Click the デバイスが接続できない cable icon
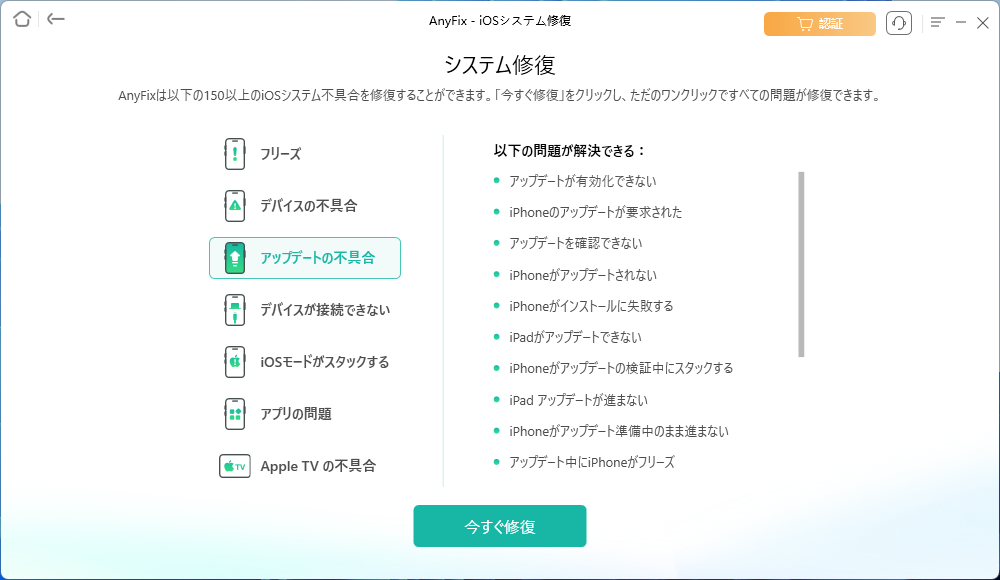Viewport: 1000px width, 580px height. tap(235, 309)
